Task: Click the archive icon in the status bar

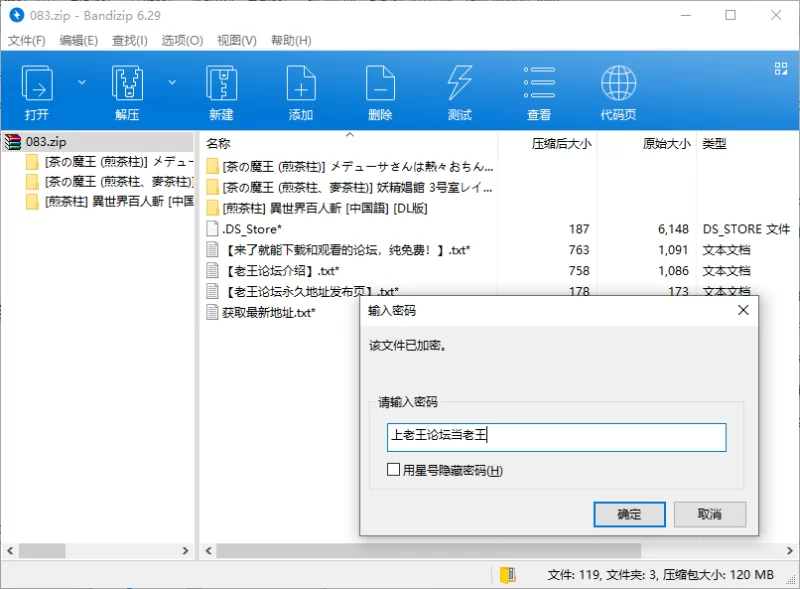Action: [508, 575]
